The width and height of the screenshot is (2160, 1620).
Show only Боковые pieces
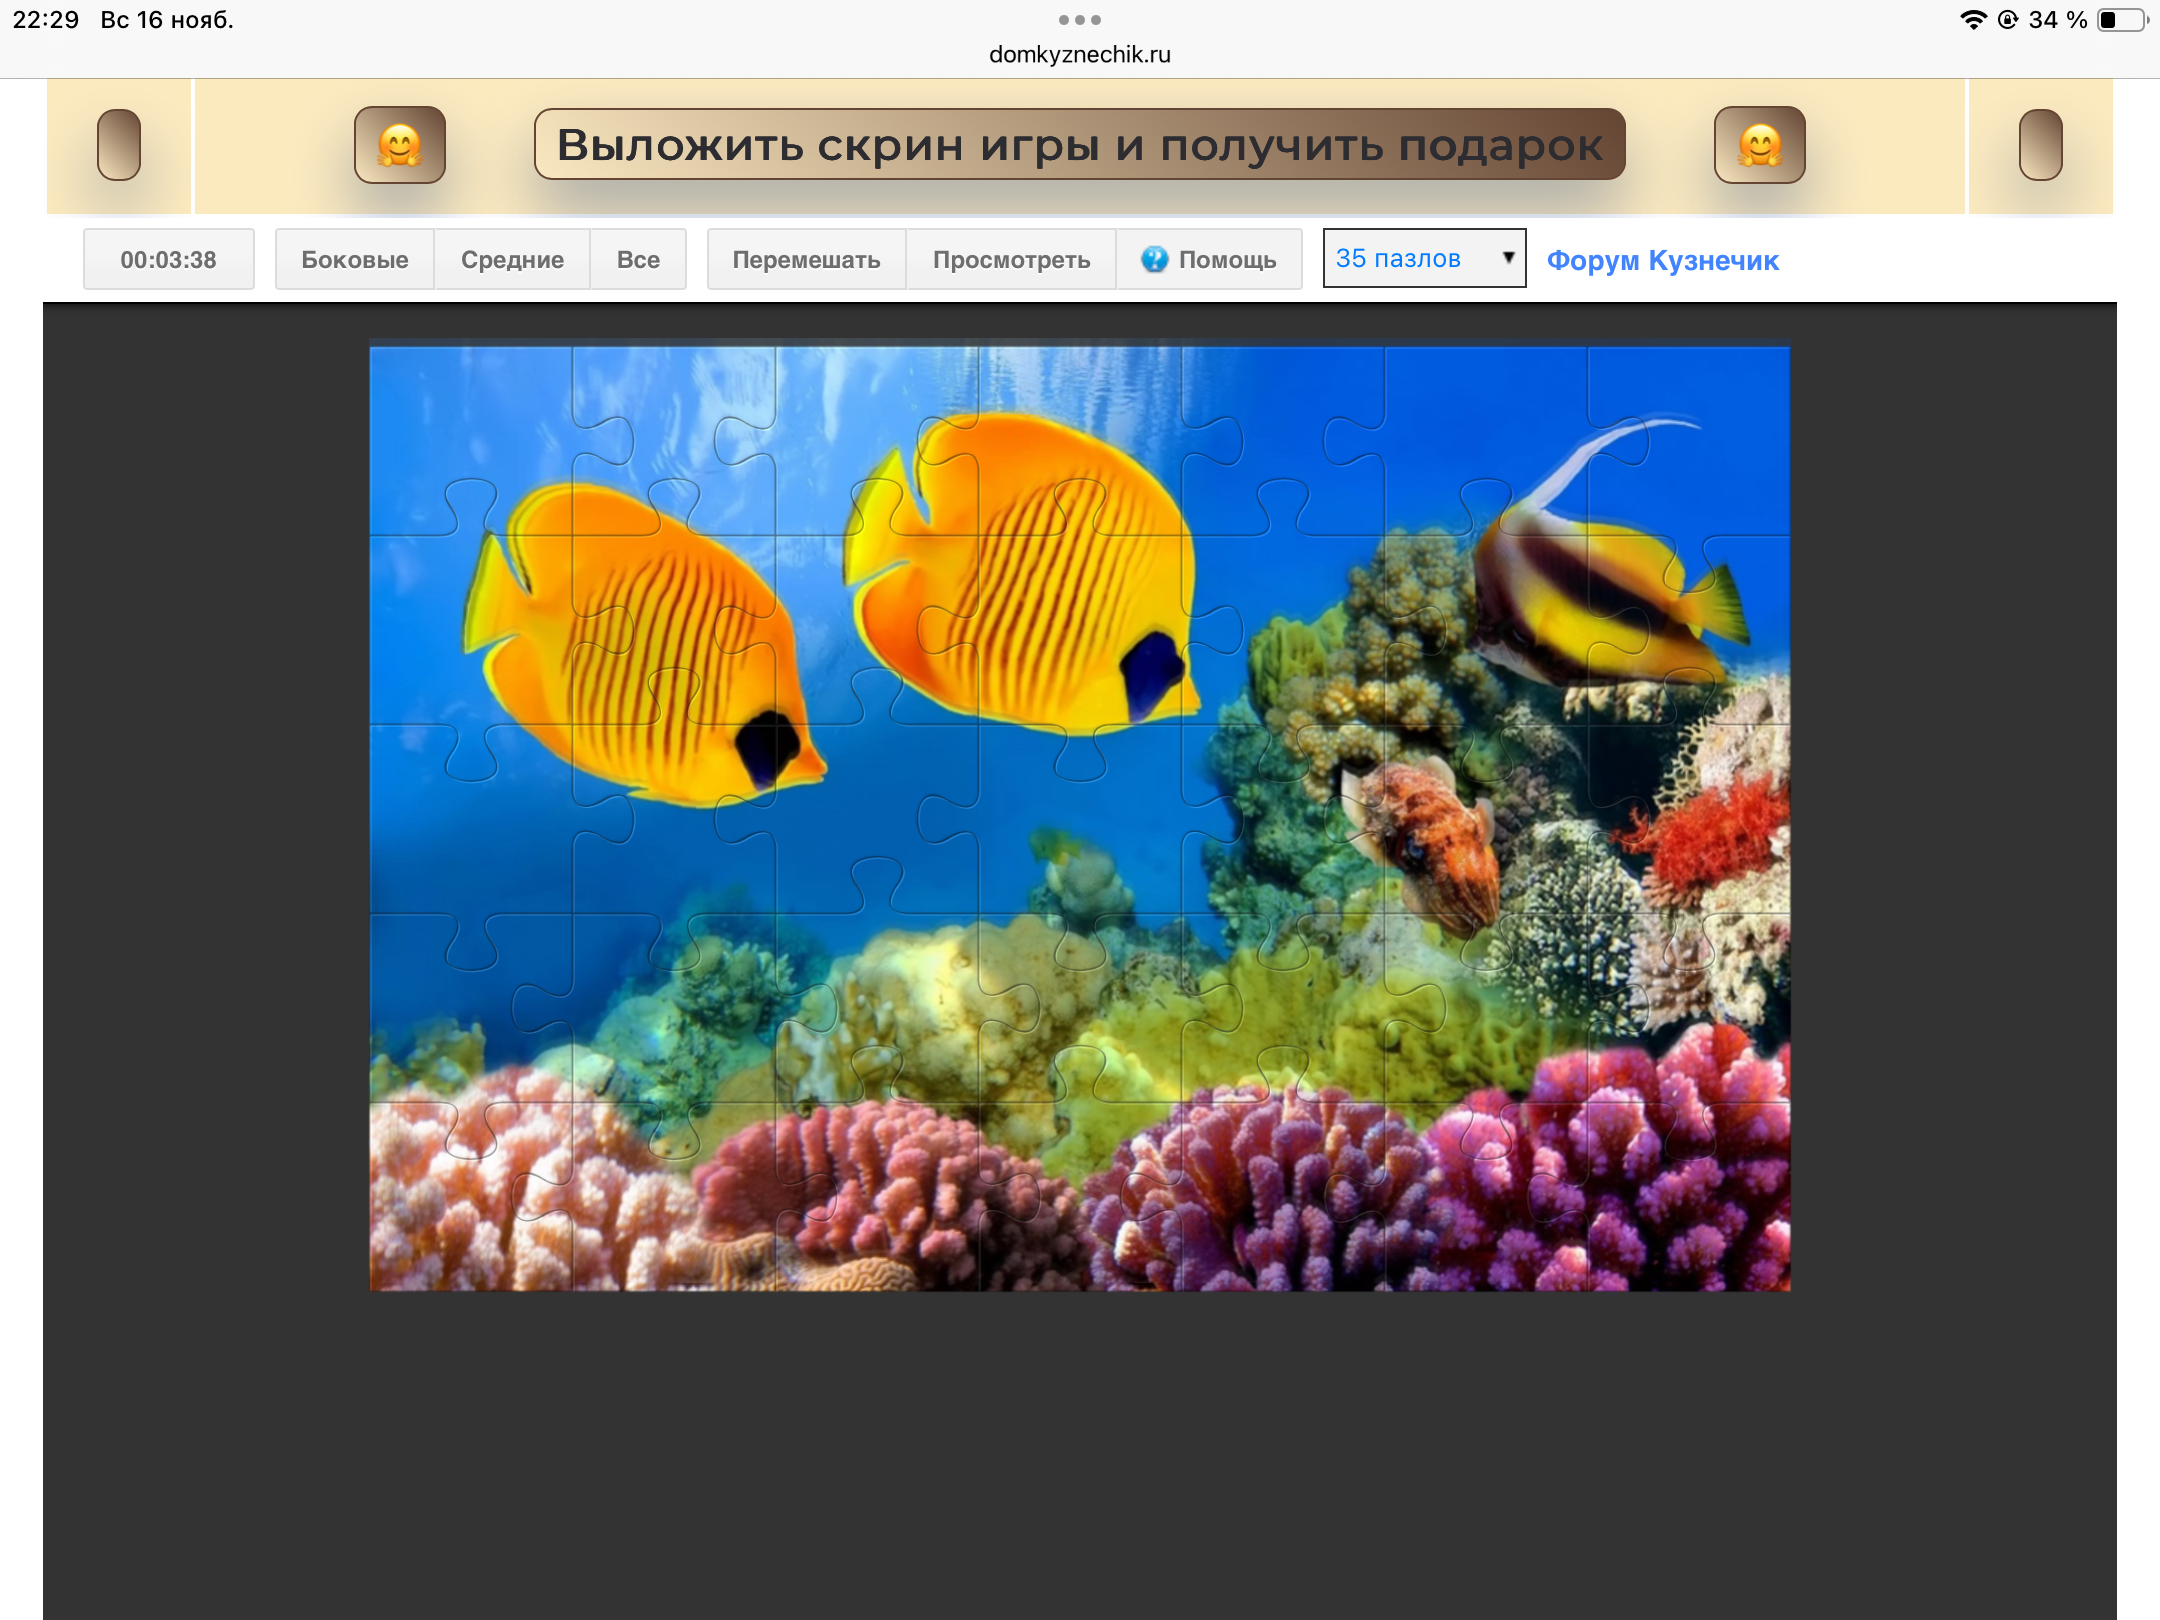click(x=354, y=260)
